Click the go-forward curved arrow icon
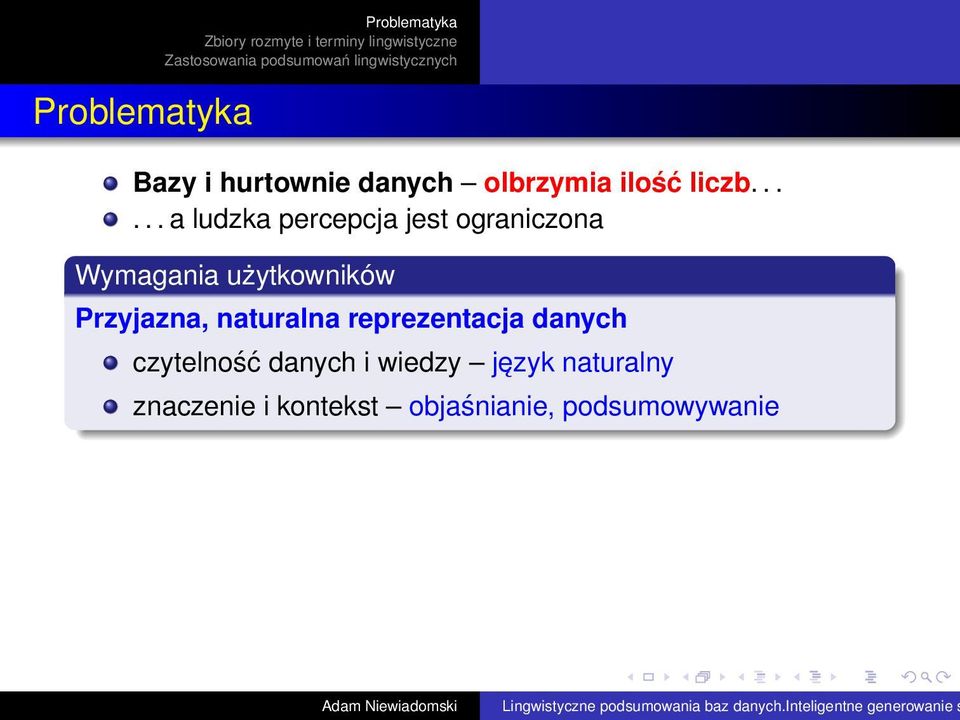Screen dimensions: 960x720 pos(943,677)
